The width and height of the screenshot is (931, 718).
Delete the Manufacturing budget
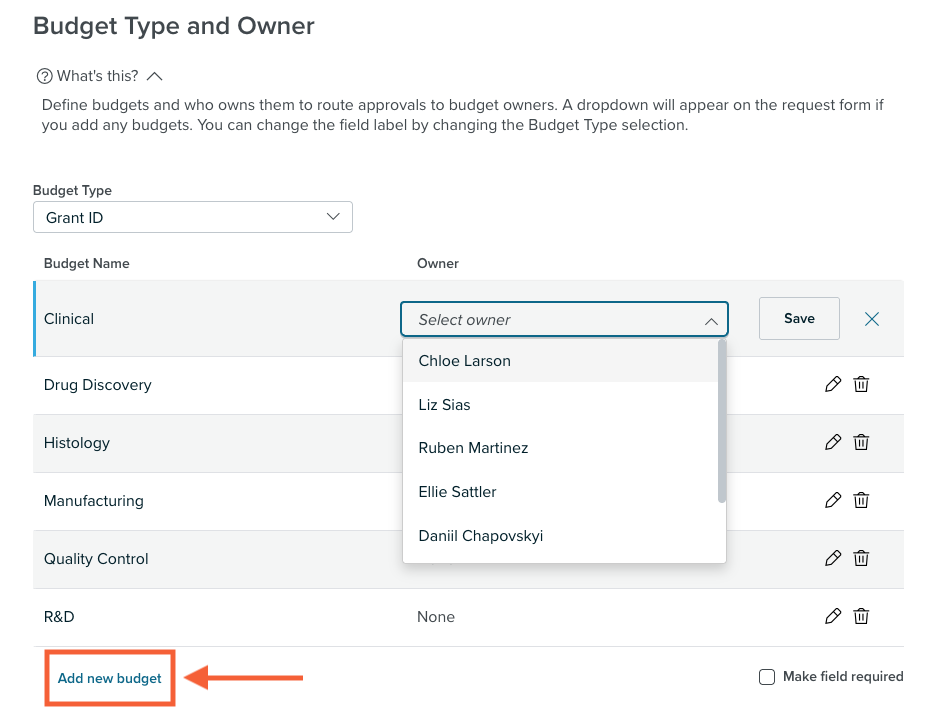coord(861,500)
